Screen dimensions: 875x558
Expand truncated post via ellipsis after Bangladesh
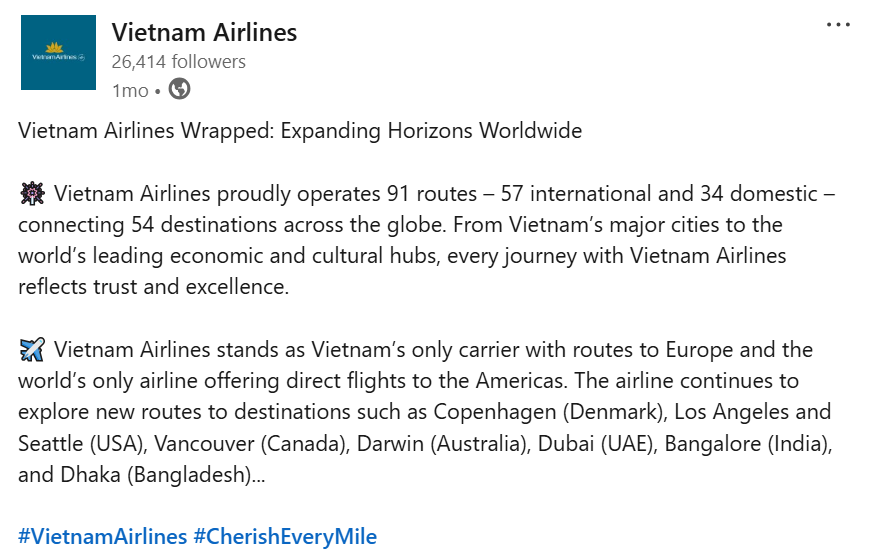[x=258, y=475]
